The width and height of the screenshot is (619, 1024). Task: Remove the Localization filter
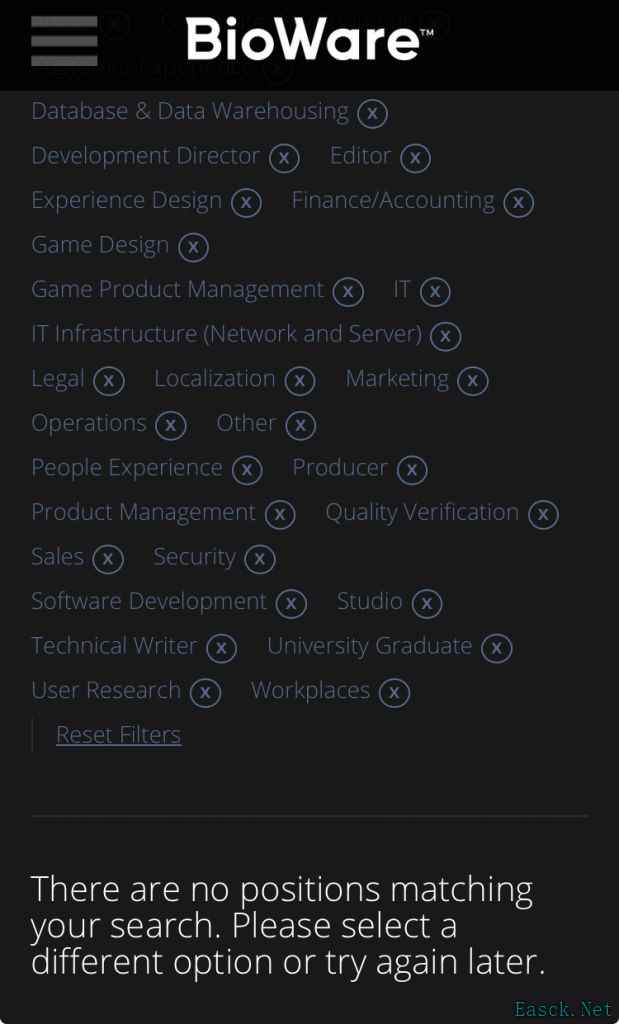299,381
